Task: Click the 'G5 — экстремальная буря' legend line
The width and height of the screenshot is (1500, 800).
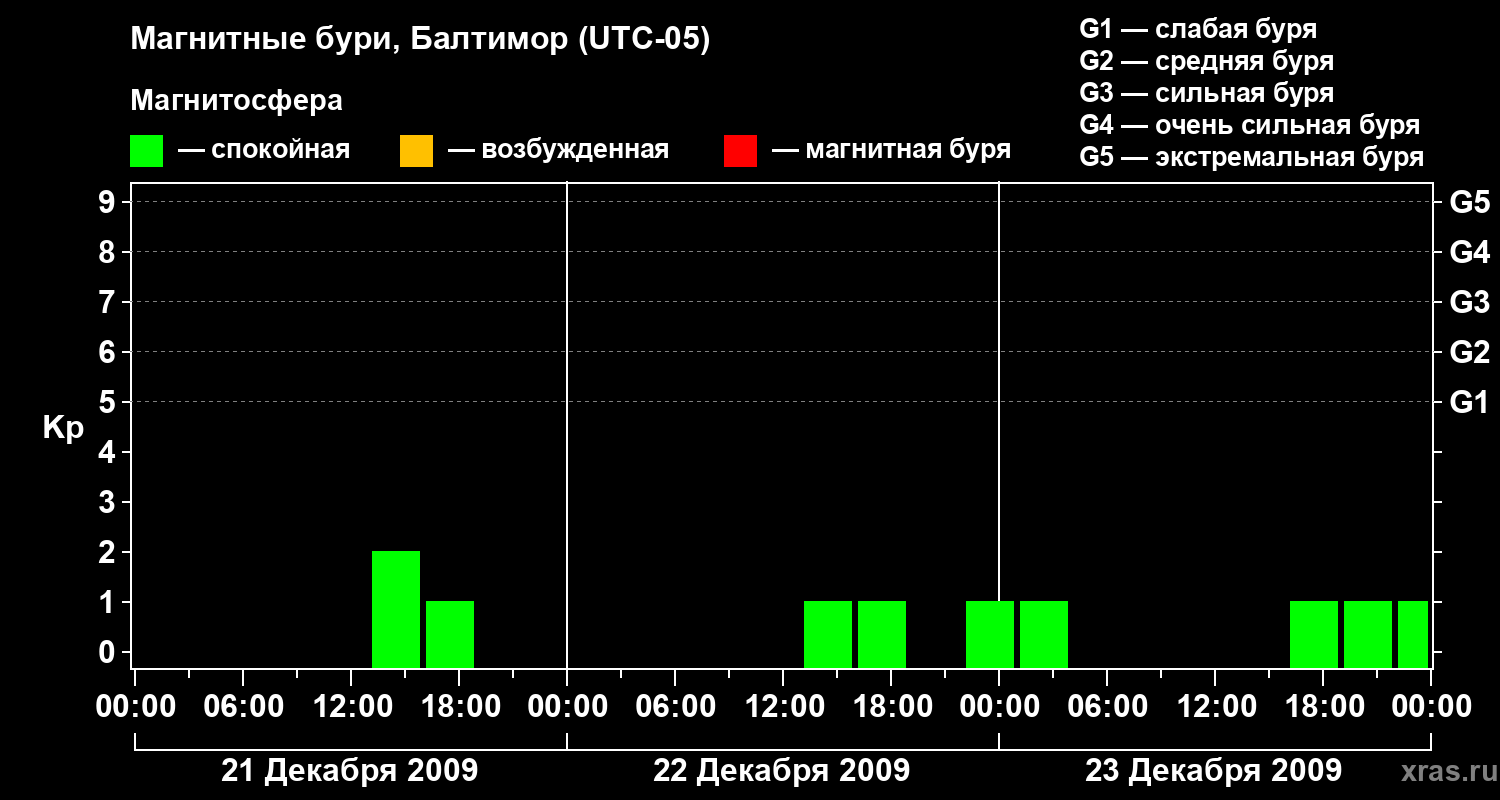Action: 1251,157
